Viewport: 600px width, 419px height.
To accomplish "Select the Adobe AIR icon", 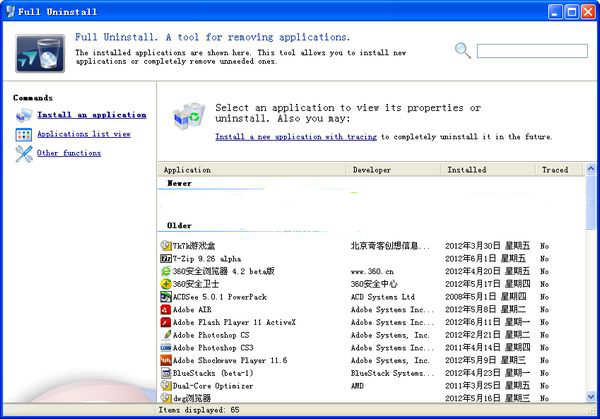I will tap(166, 310).
